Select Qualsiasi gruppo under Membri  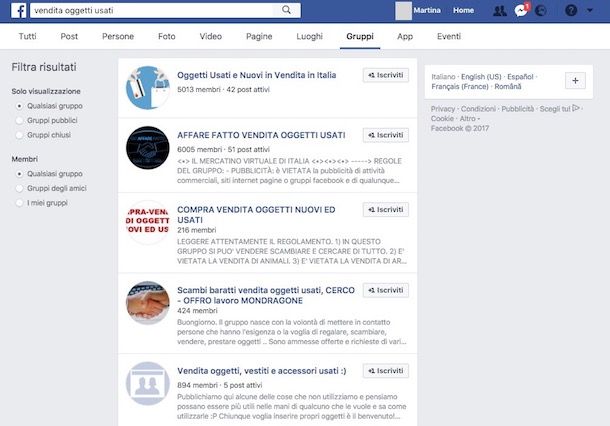[x=19, y=174]
